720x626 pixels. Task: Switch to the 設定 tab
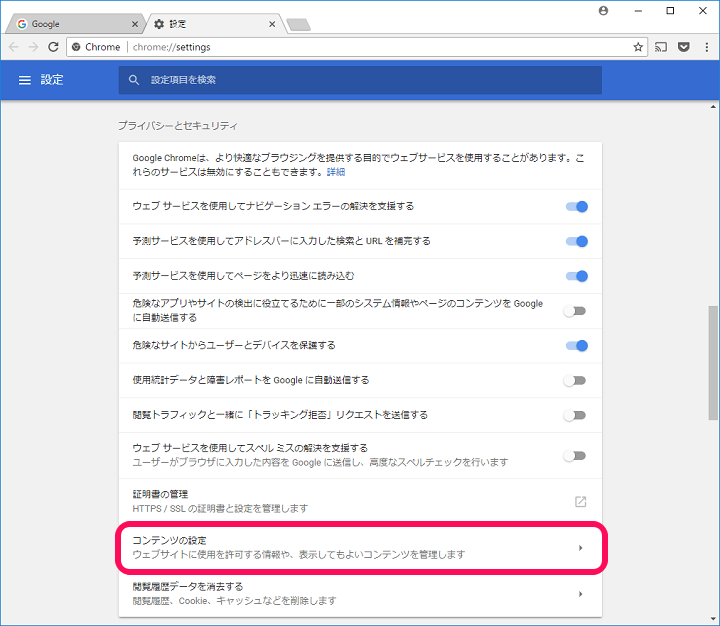coord(215,24)
